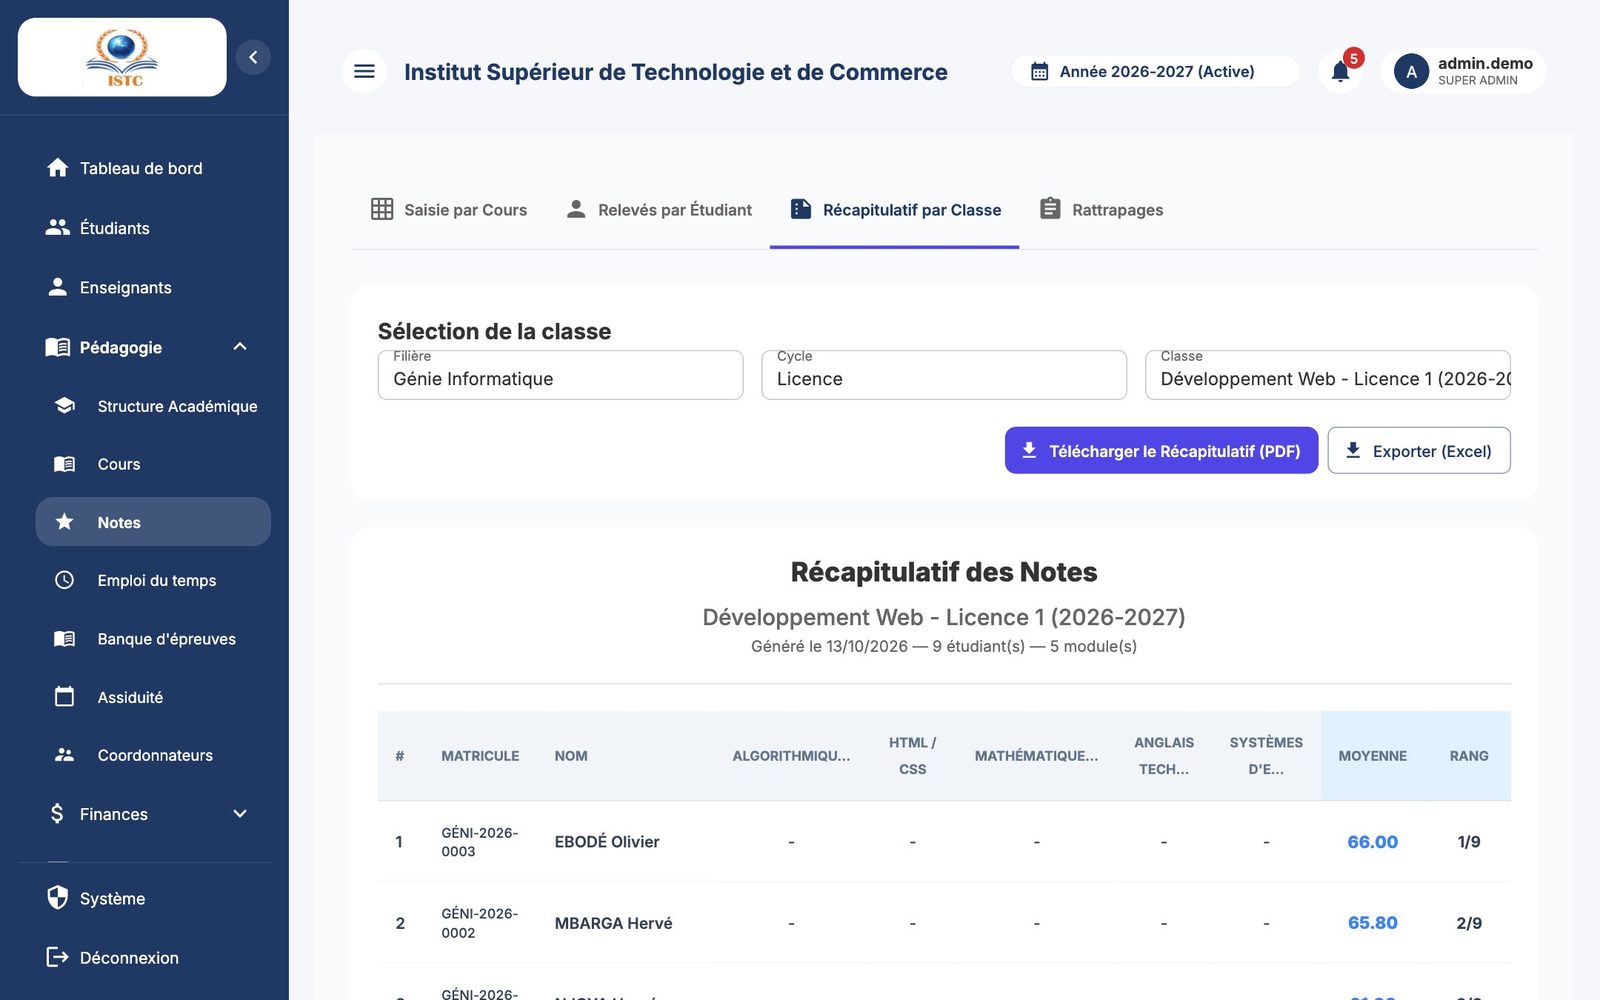The image size is (1600, 1000).
Task: Click matricule GÉNI-2026-0003
Action: coord(480,842)
